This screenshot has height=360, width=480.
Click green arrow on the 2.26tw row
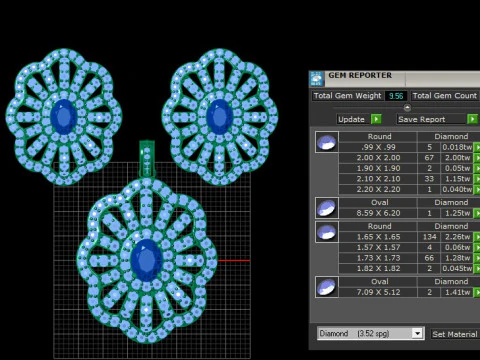coord(477,237)
